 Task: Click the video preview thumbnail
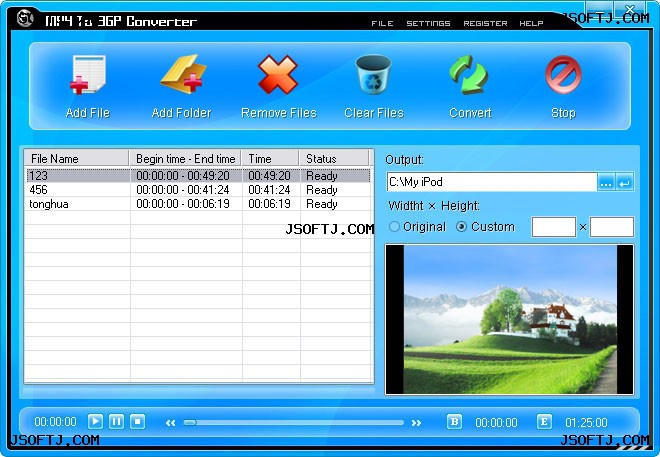coord(509,319)
